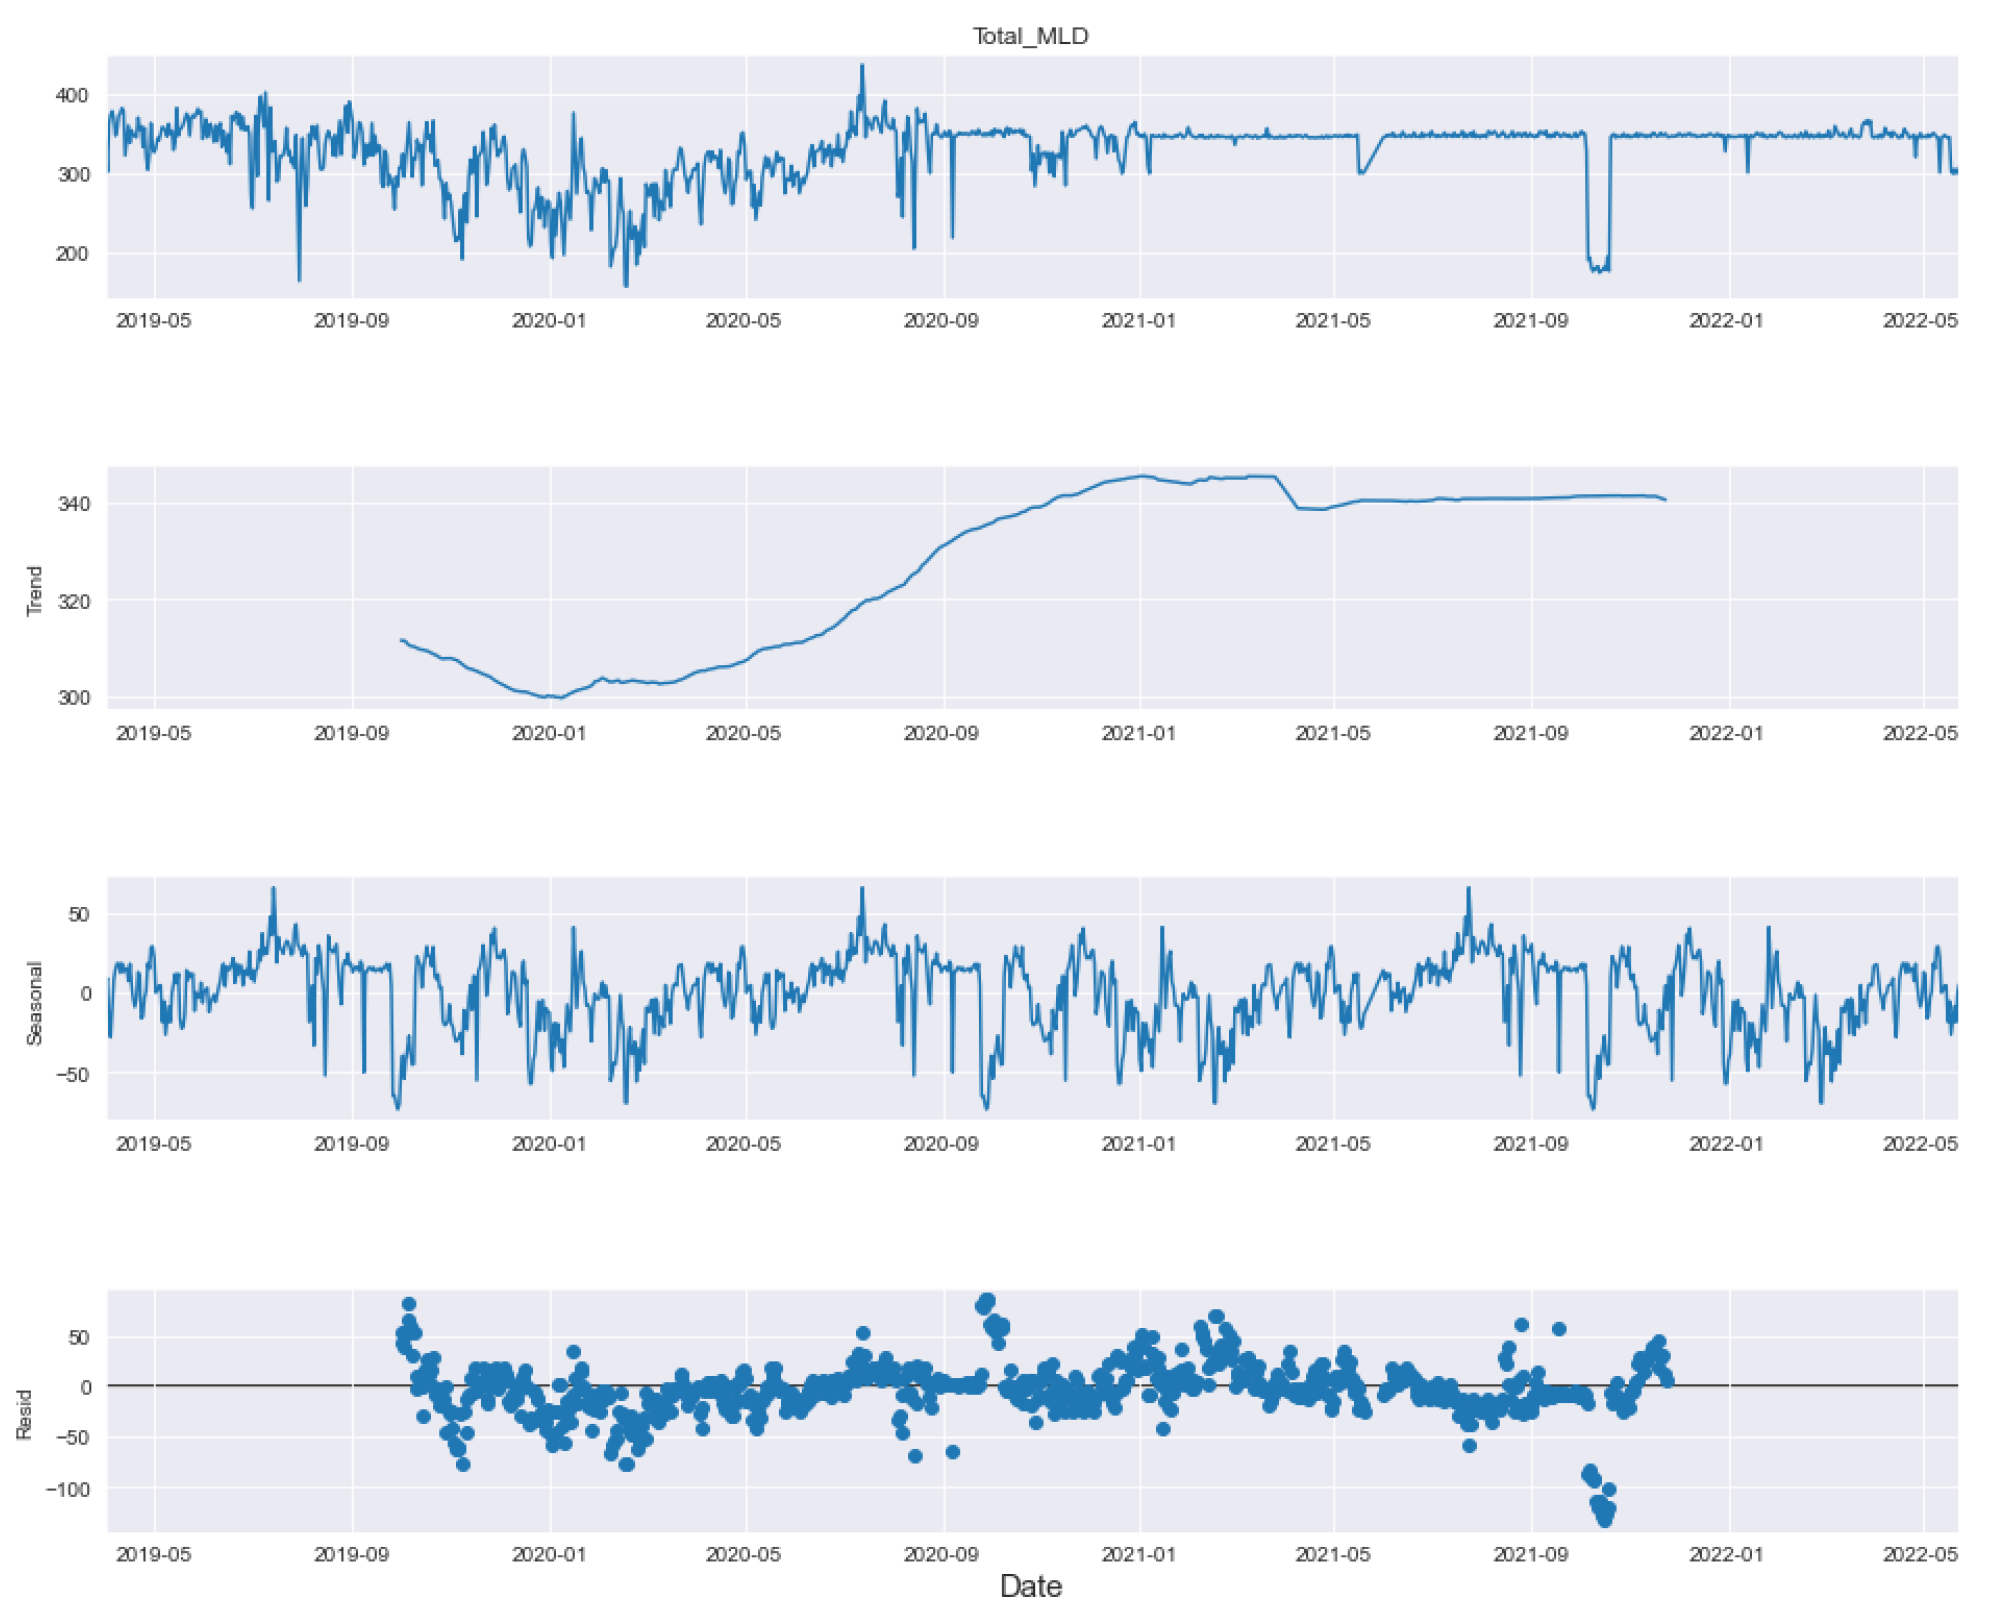
Task: Click the right end of the Trend line
Action: tap(1665, 499)
